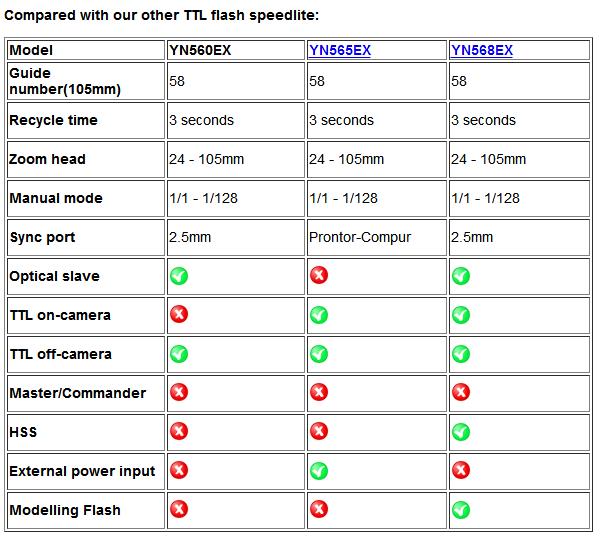Click the Recycle time row label
This screenshot has height=542, width=601.
pyautogui.click(x=54, y=120)
